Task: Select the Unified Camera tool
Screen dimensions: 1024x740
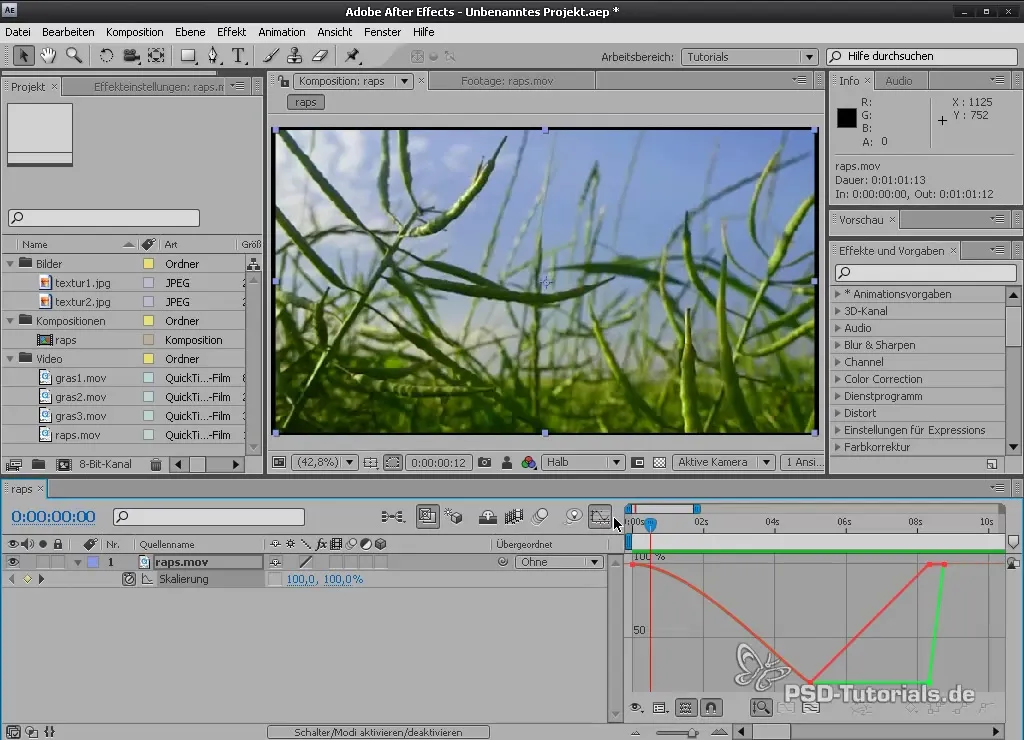Action: point(131,56)
